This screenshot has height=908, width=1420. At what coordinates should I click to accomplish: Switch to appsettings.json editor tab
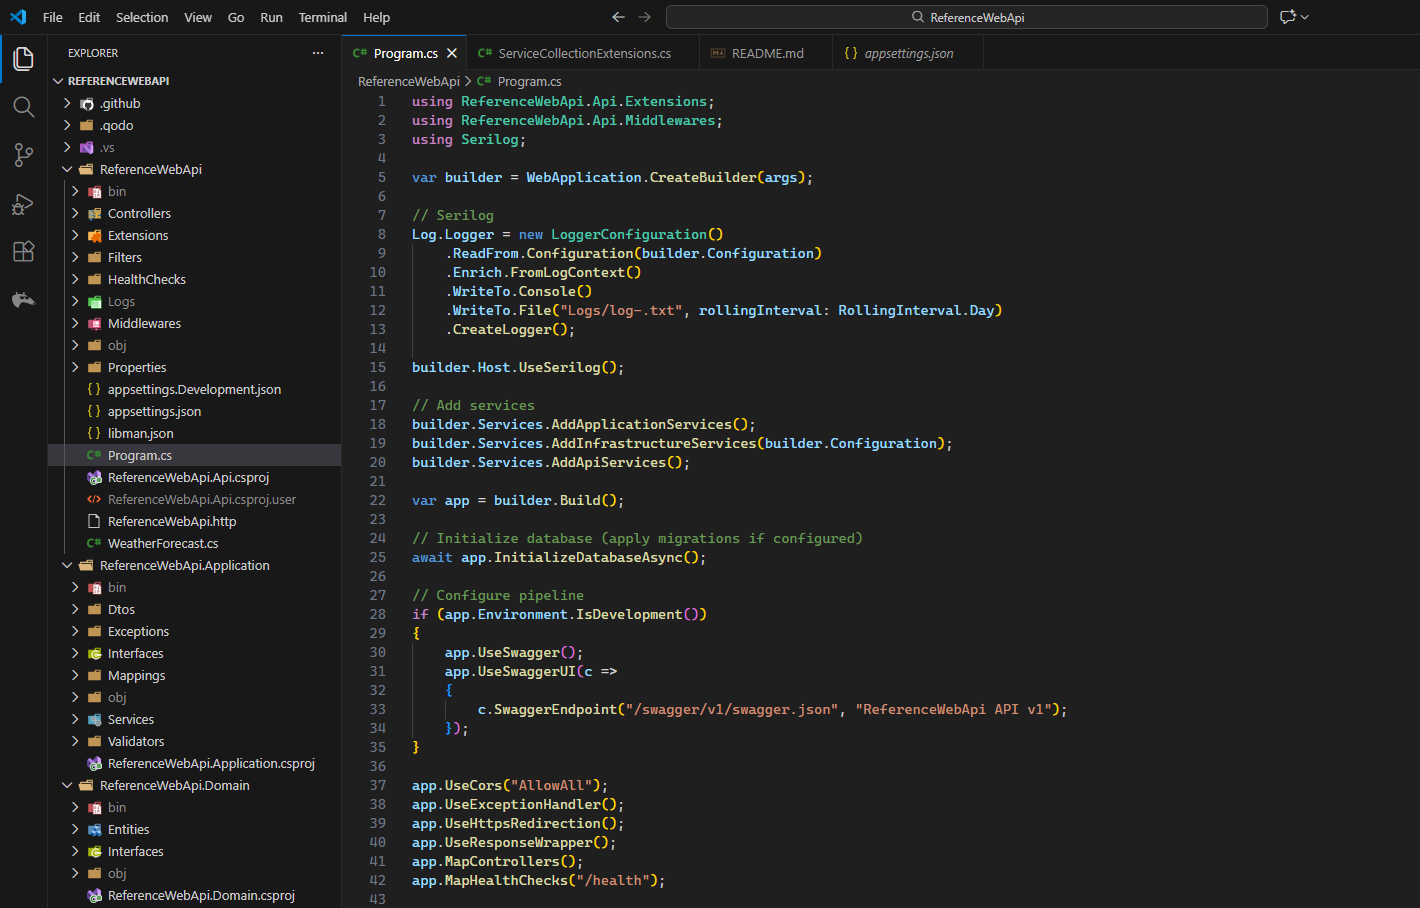(x=908, y=53)
